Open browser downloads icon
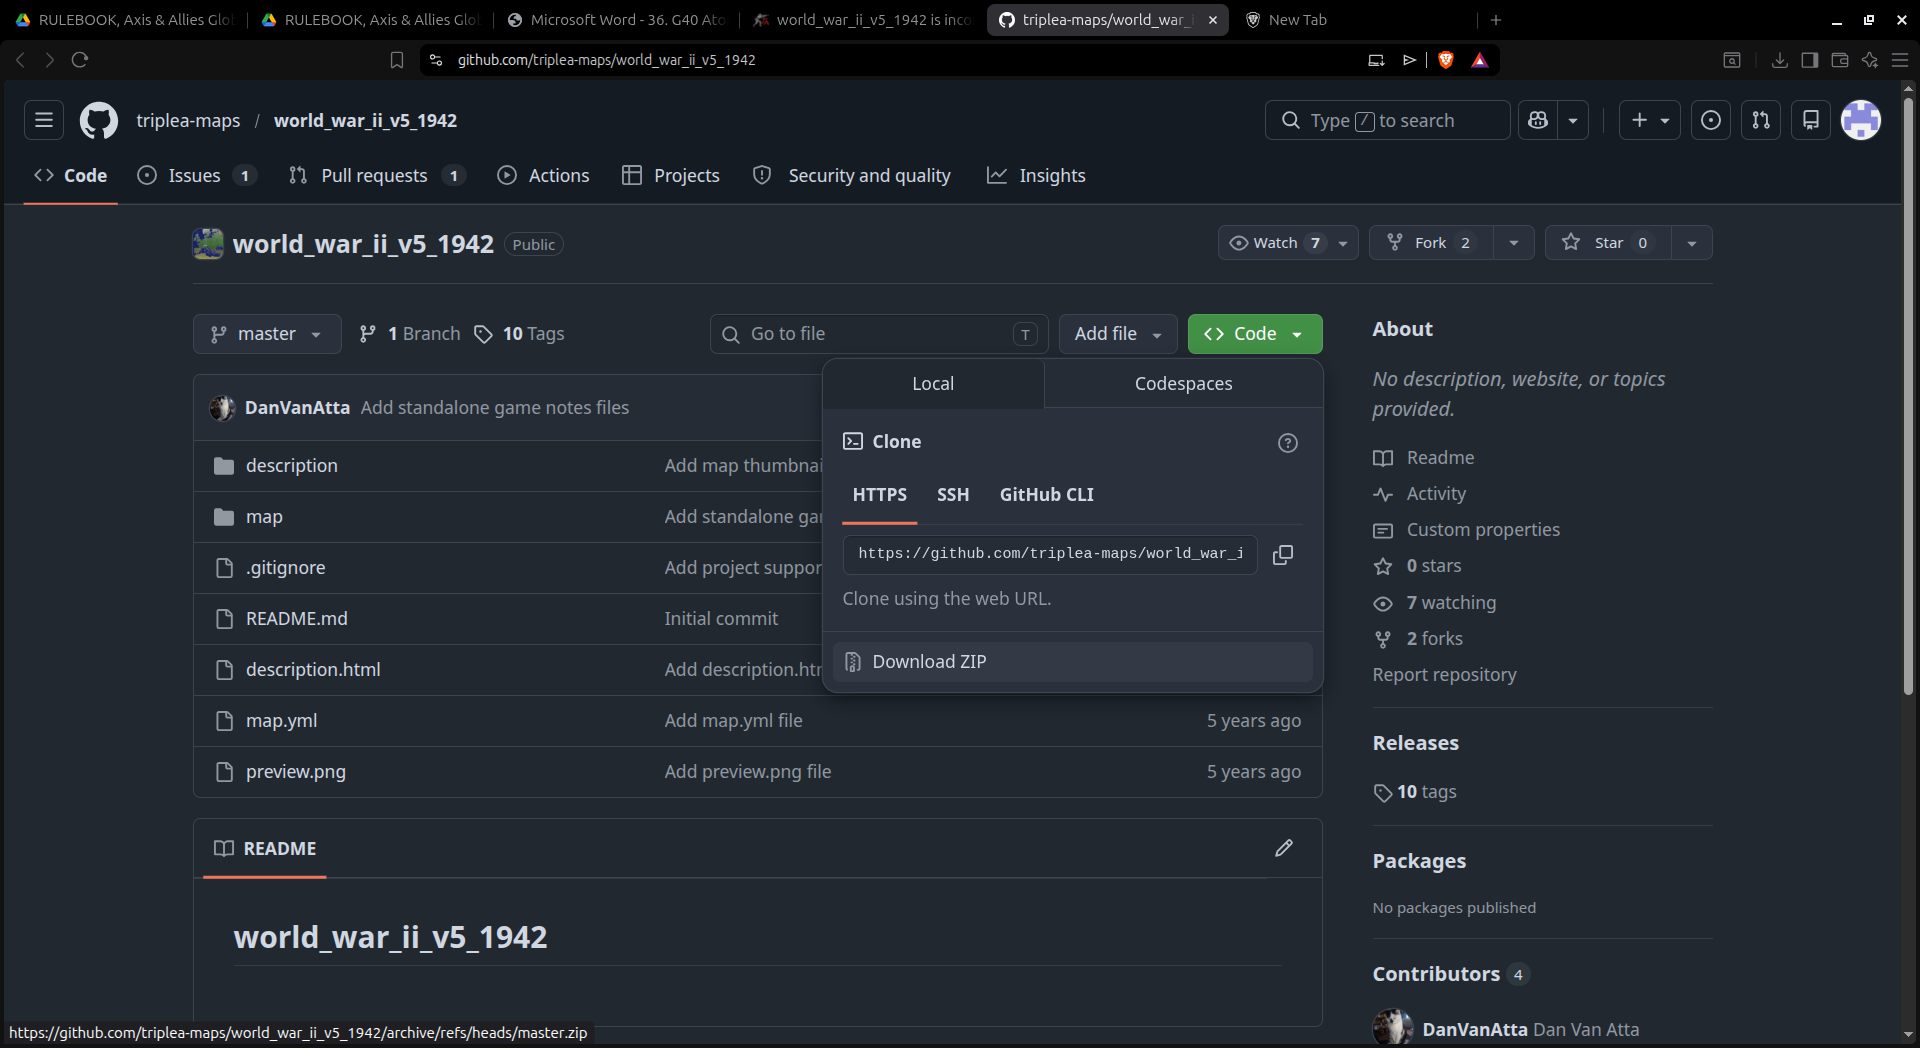Viewport: 1920px width, 1048px height. pos(1779,60)
